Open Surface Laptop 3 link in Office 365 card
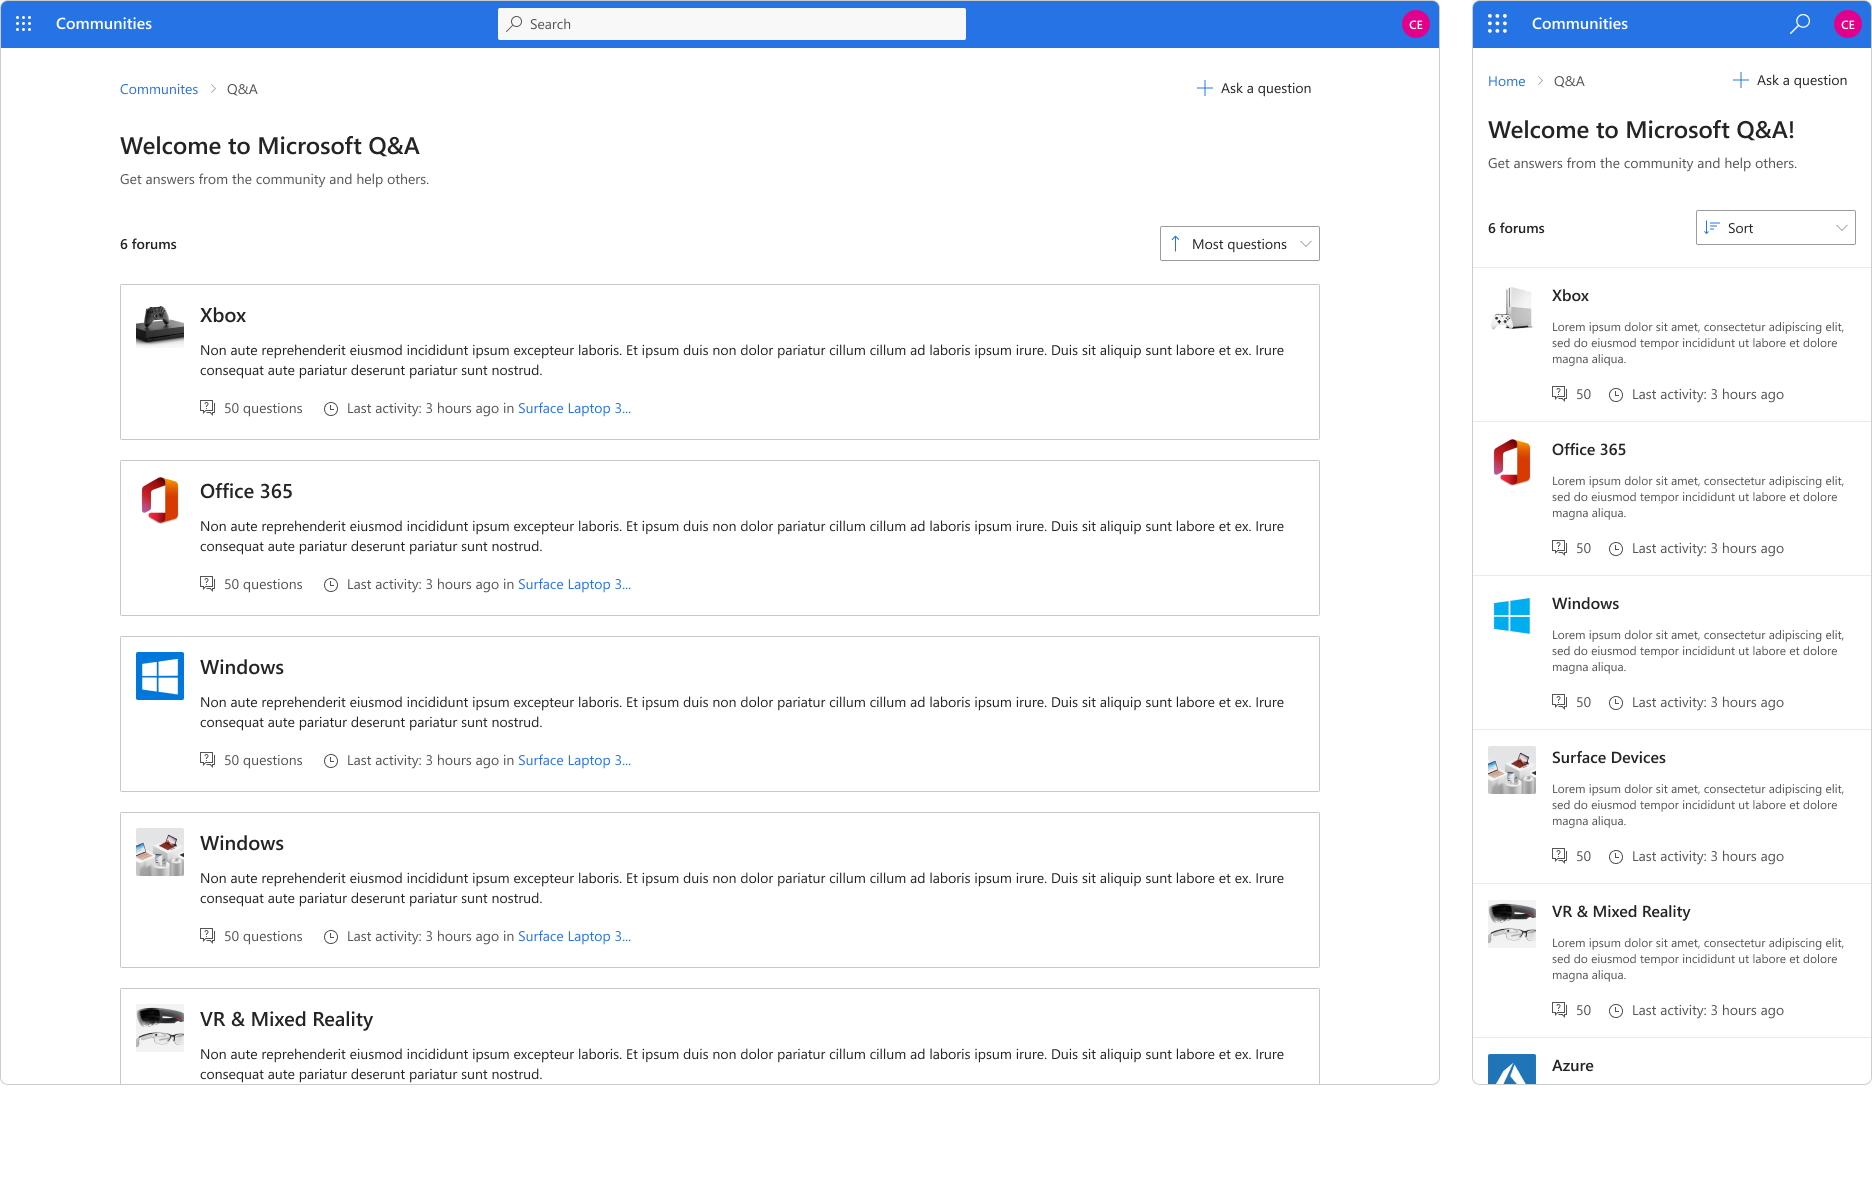The width and height of the screenshot is (1872, 1184). (x=574, y=584)
